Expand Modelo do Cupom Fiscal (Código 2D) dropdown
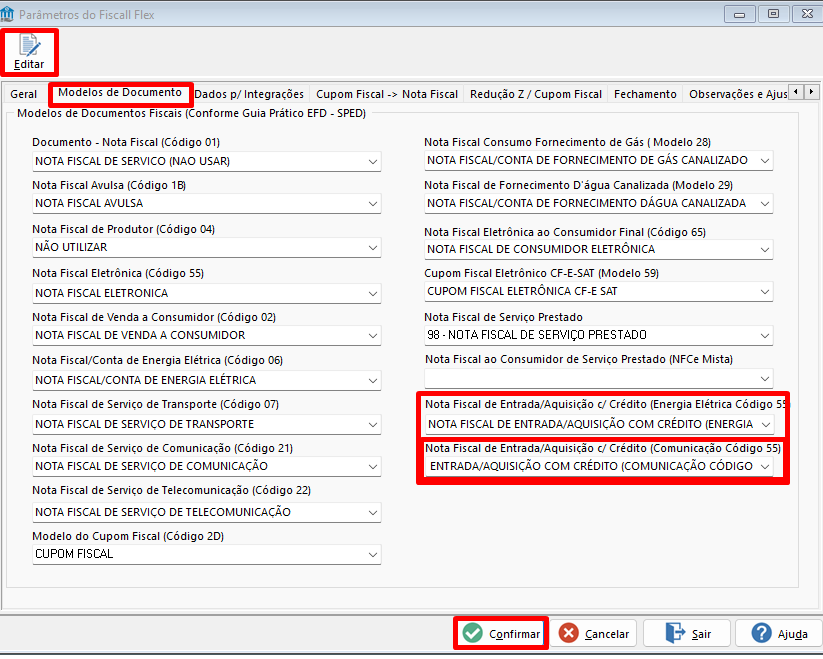Screen dimensions: 823x659 (373, 555)
